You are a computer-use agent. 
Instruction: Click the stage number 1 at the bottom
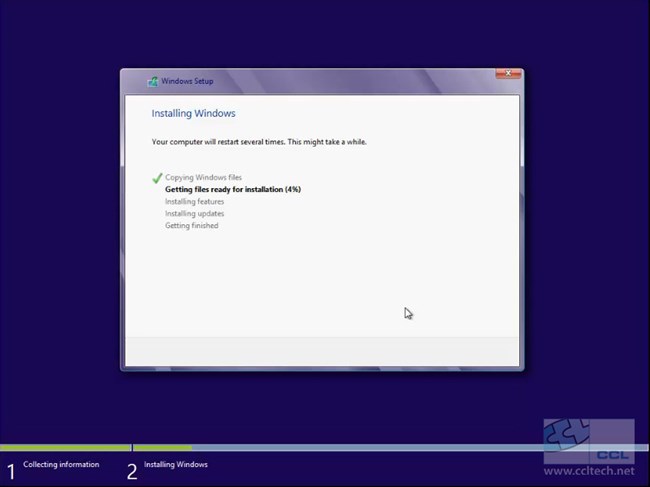pyautogui.click(x=11, y=472)
